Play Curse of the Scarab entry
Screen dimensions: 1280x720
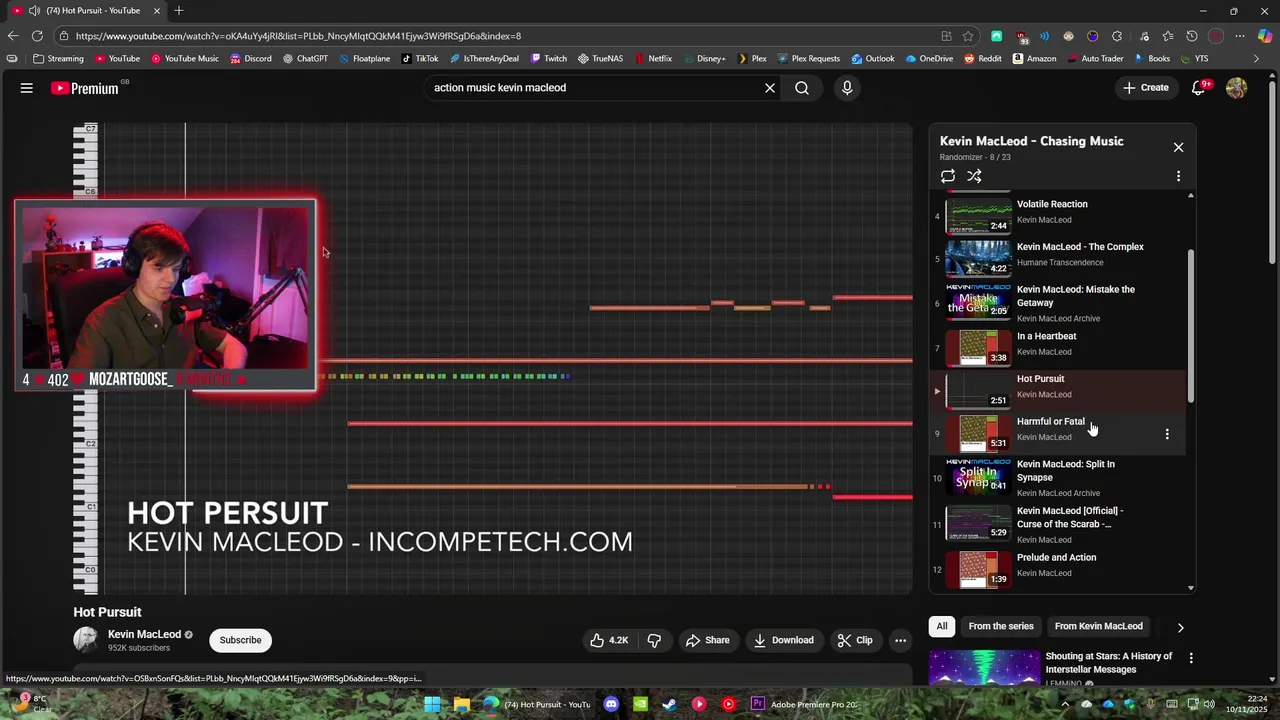click(x=1058, y=524)
